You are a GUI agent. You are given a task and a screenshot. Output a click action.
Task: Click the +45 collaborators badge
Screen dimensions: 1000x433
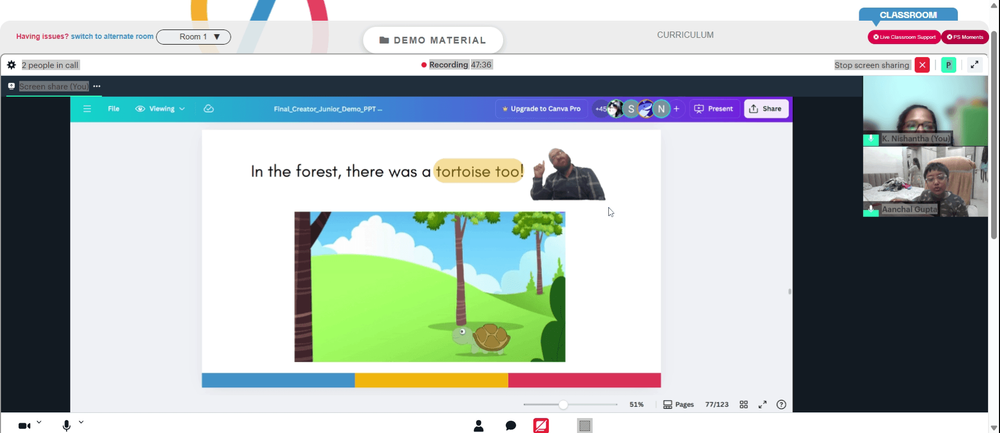[x=600, y=109]
